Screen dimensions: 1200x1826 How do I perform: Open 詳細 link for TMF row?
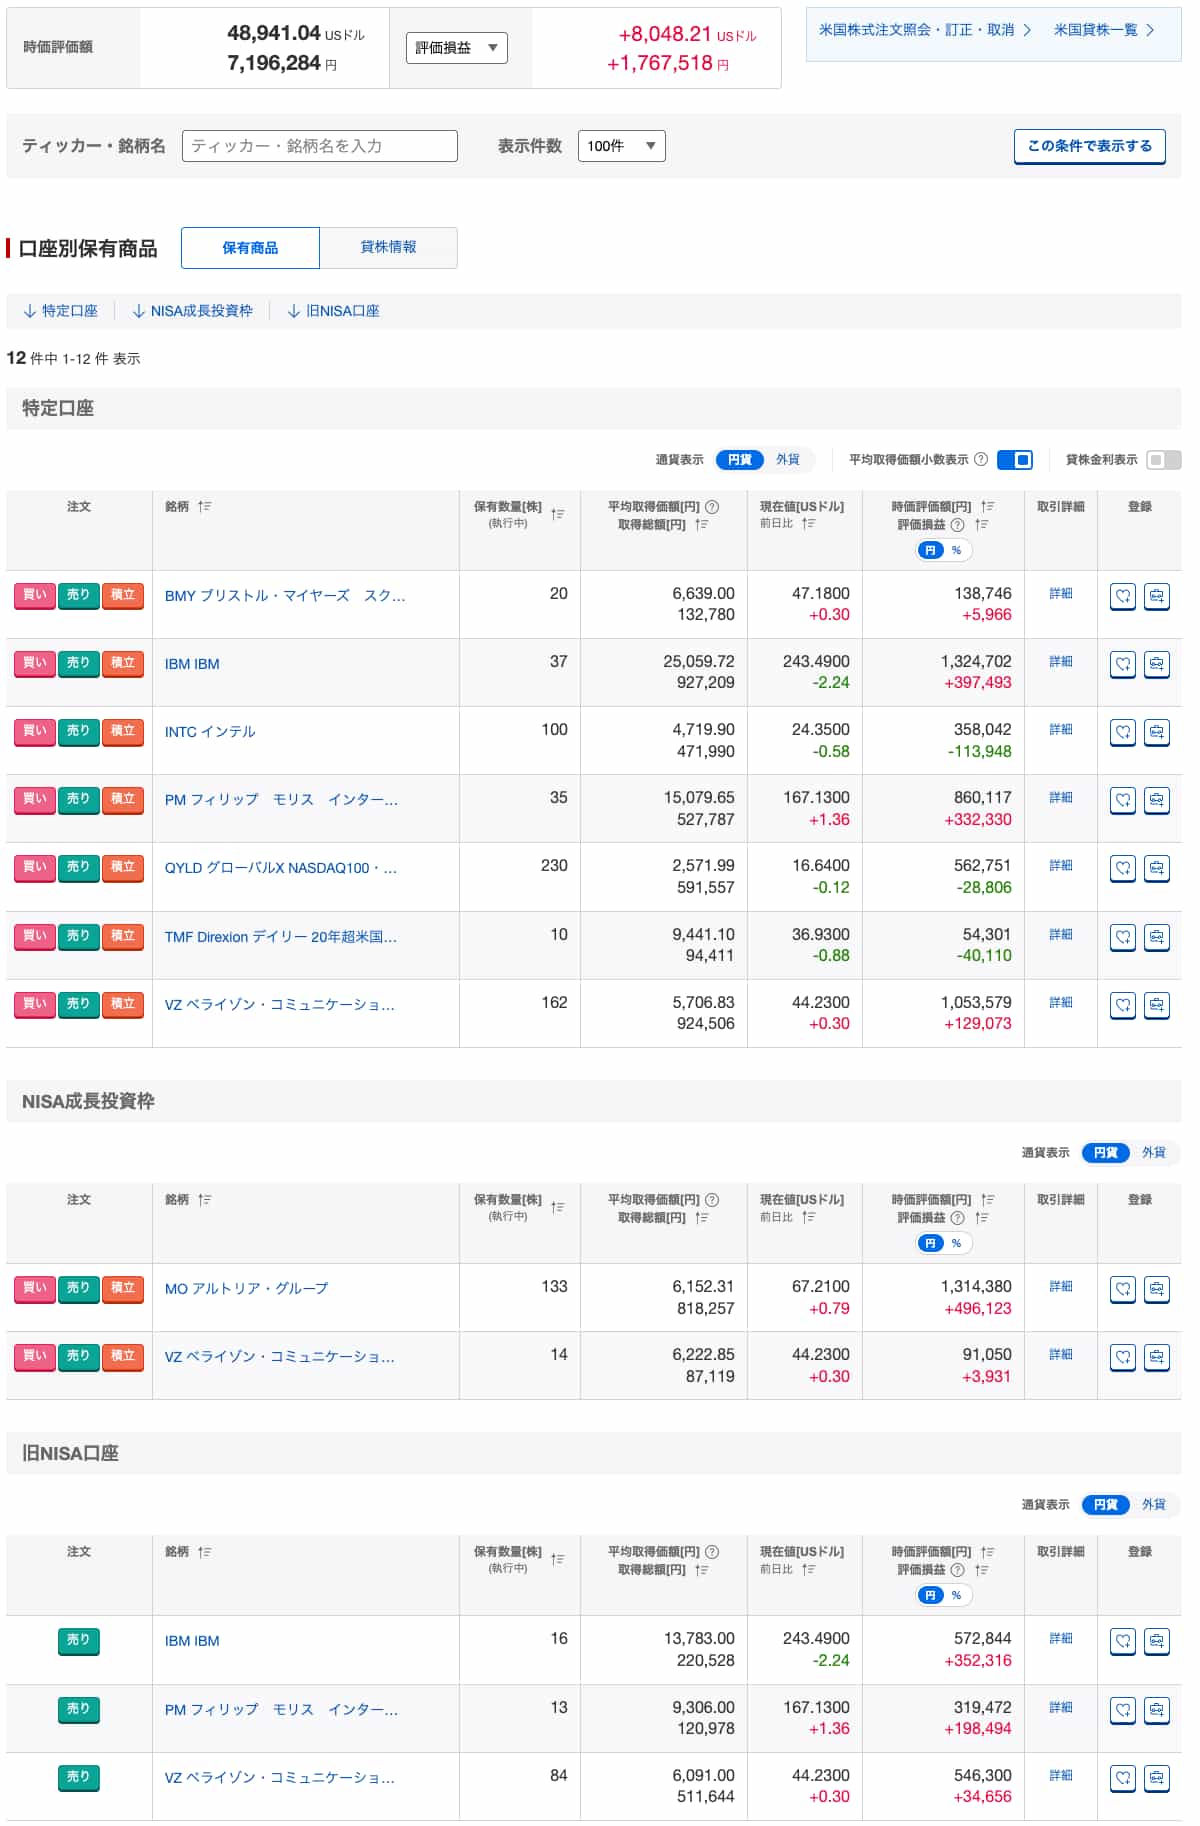[x=1060, y=935]
